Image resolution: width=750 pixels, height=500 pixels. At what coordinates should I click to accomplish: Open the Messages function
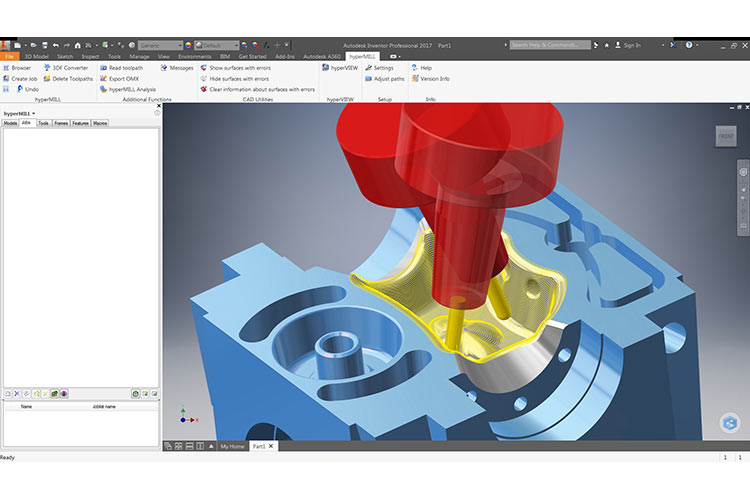(x=177, y=68)
